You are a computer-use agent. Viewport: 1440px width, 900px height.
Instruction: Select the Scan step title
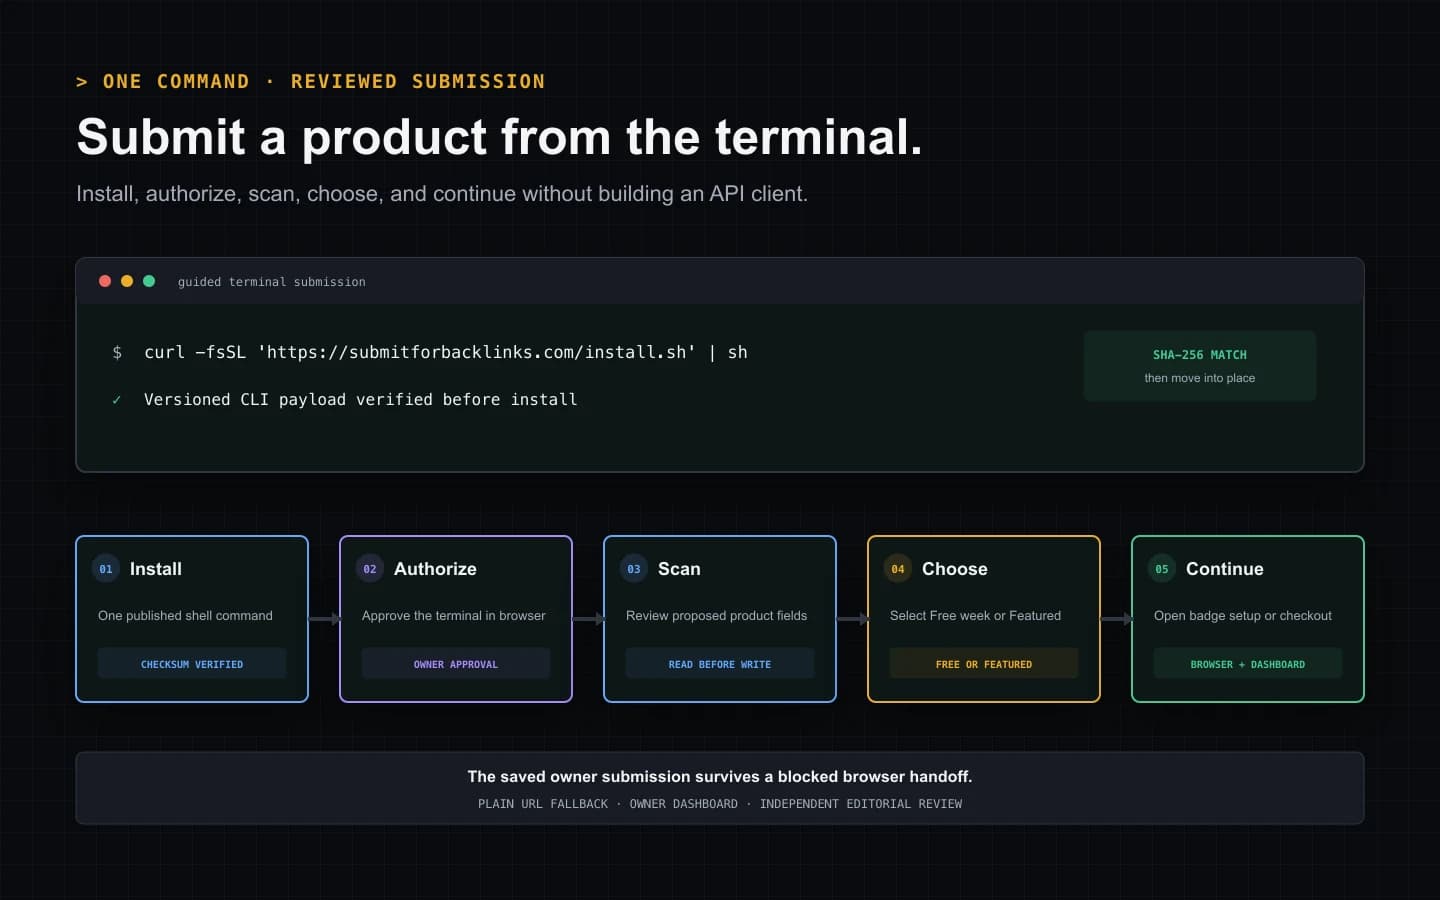[679, 569]
